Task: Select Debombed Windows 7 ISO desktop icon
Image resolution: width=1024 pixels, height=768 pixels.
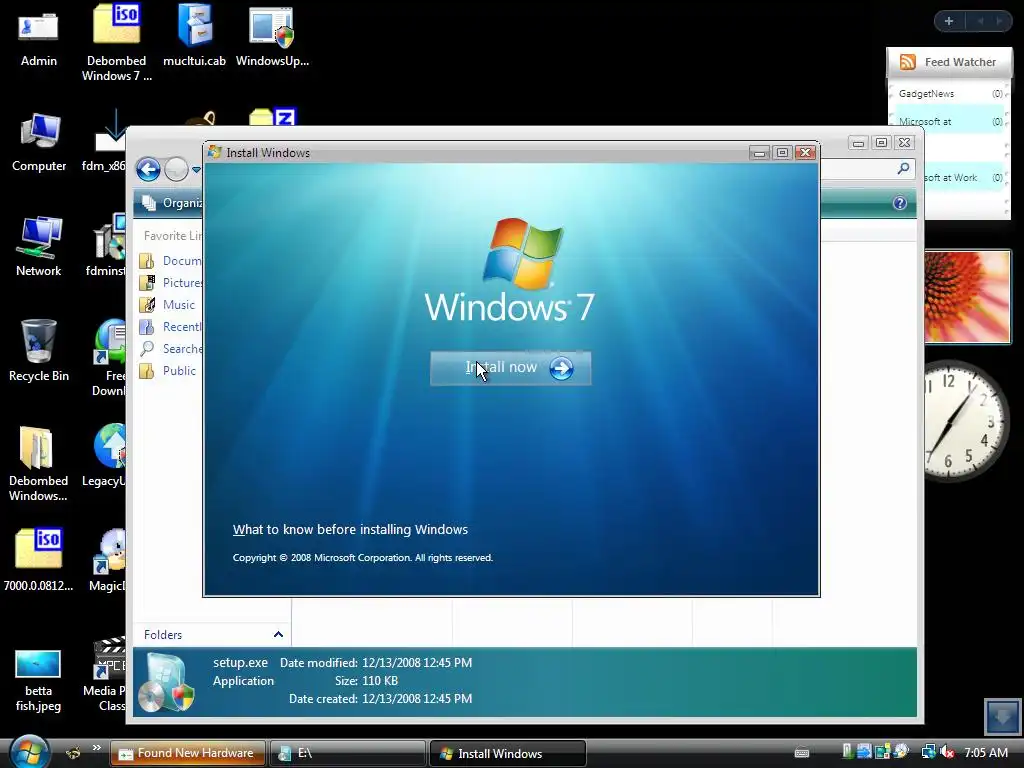Action: point(117,42)
